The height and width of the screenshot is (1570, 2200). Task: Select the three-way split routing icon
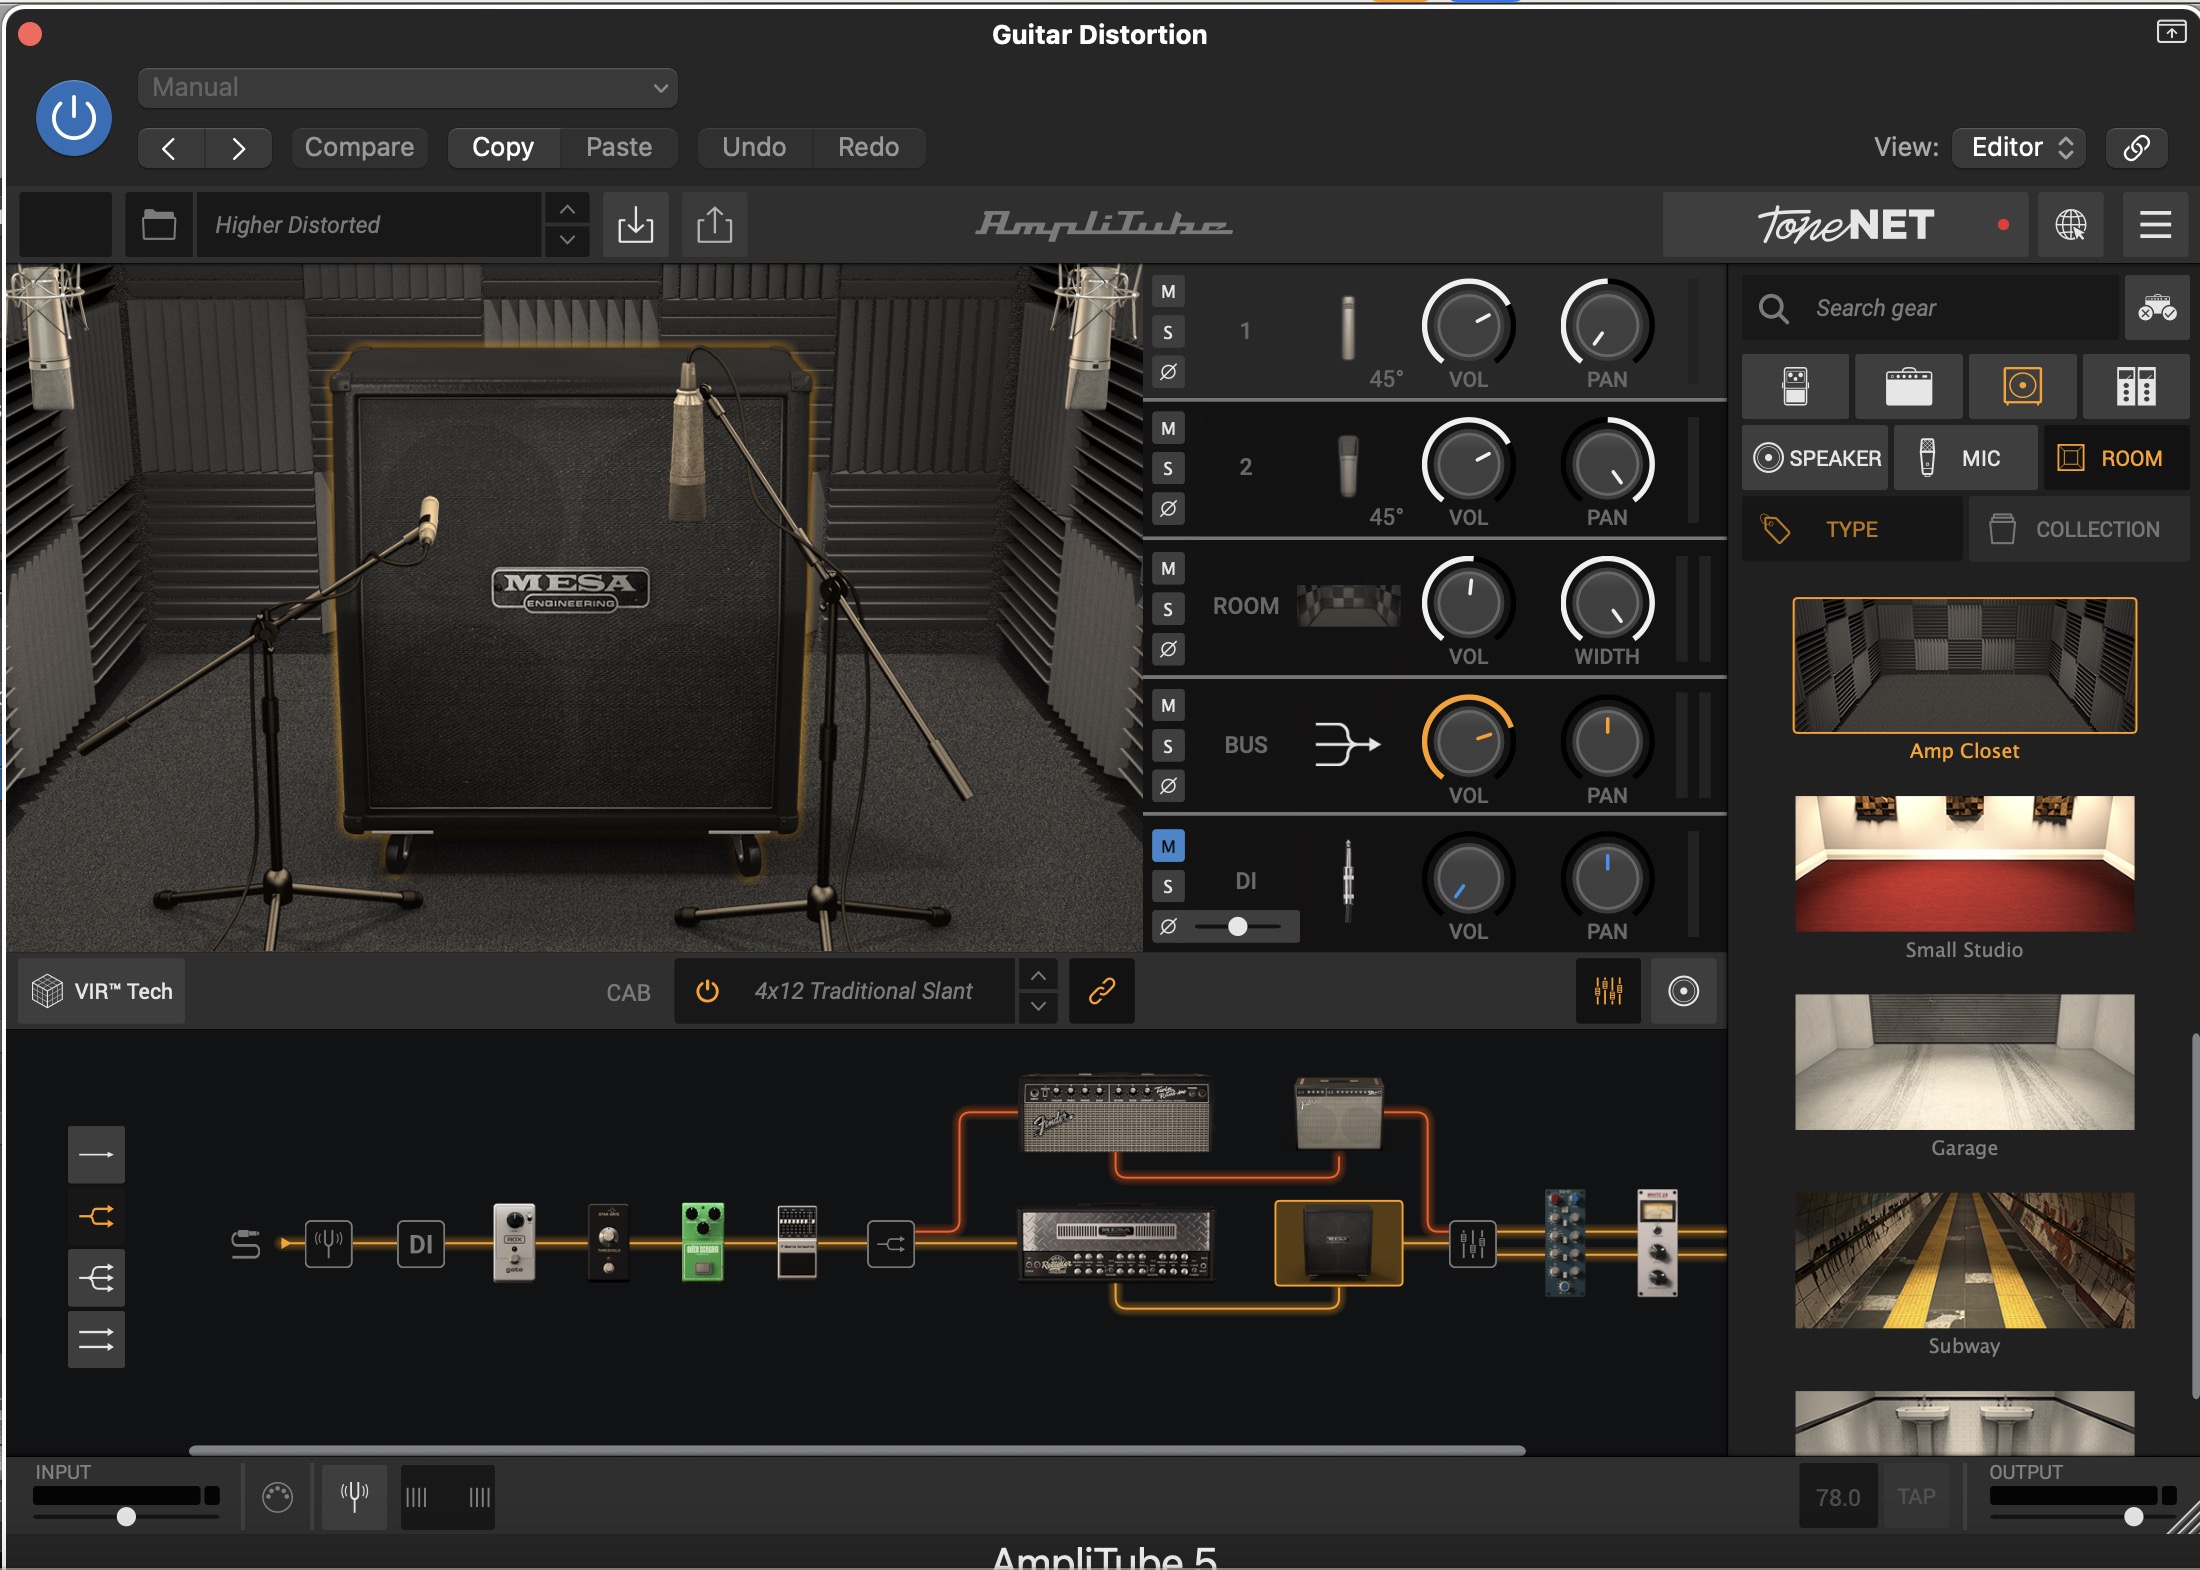pyautogui.click(x=96, y=1278)
